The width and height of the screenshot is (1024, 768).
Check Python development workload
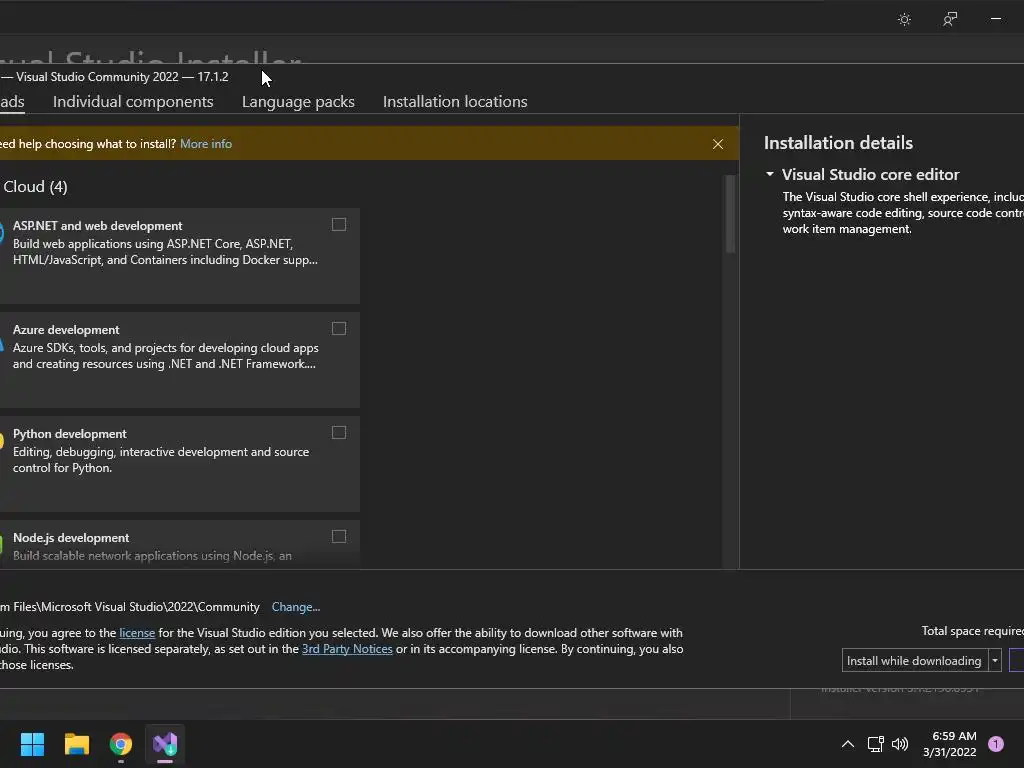(339, 432)
